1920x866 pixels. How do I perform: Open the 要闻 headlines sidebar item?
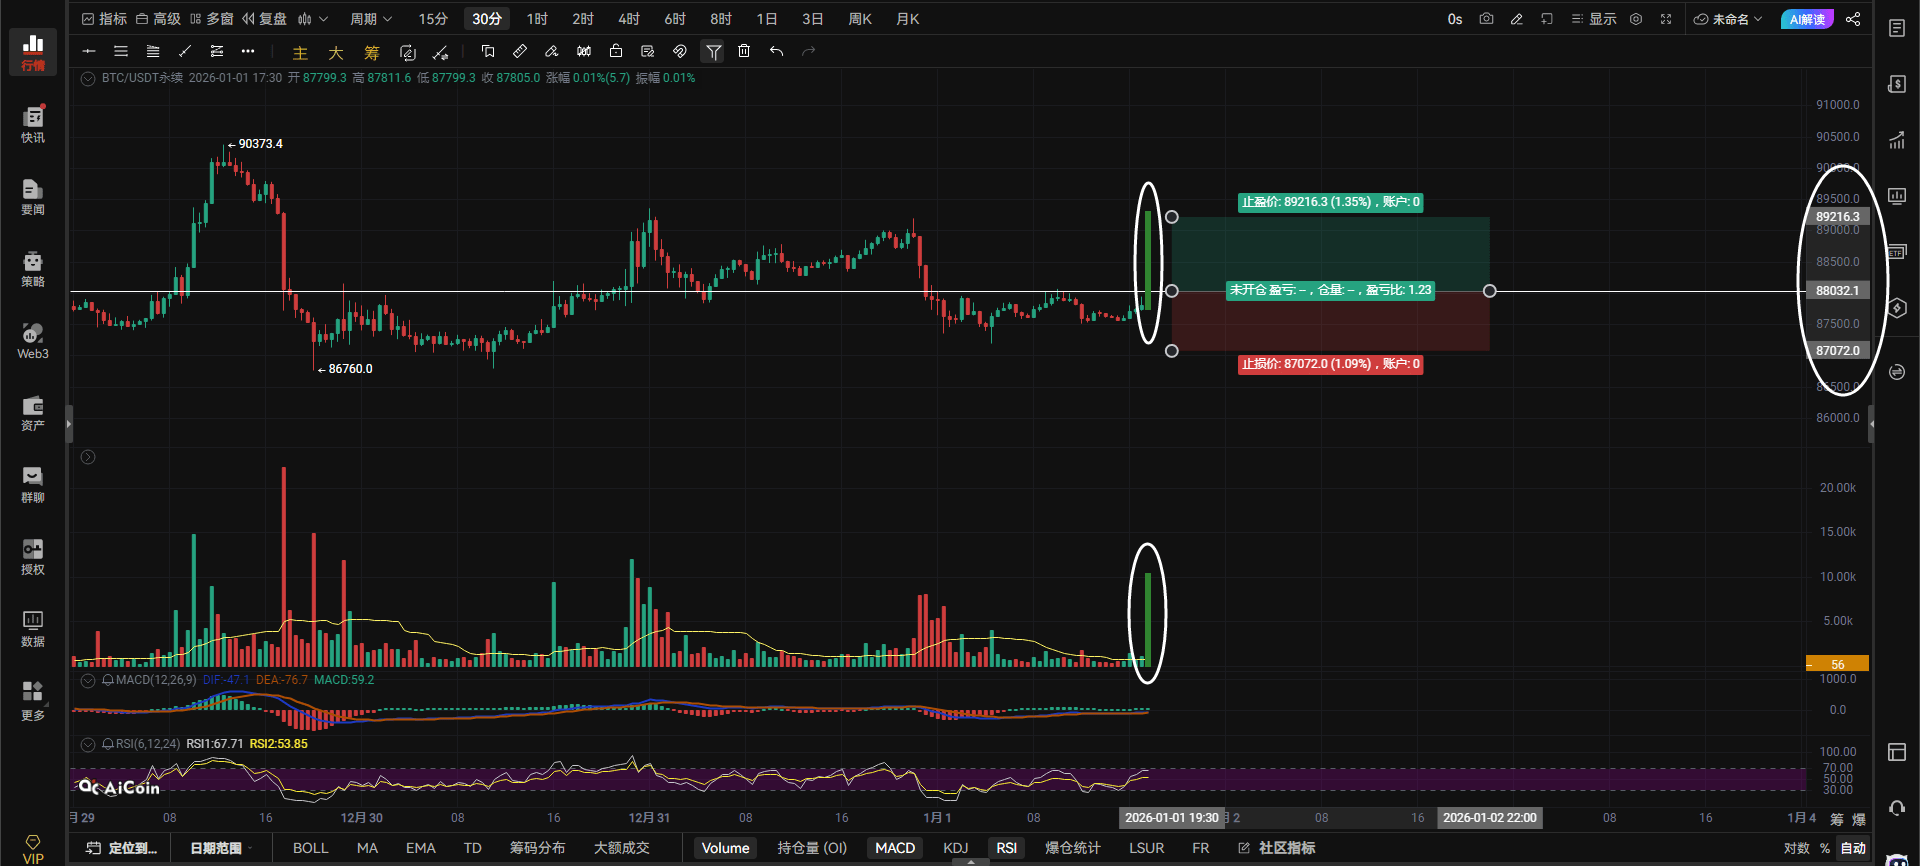tap(33, 197)
